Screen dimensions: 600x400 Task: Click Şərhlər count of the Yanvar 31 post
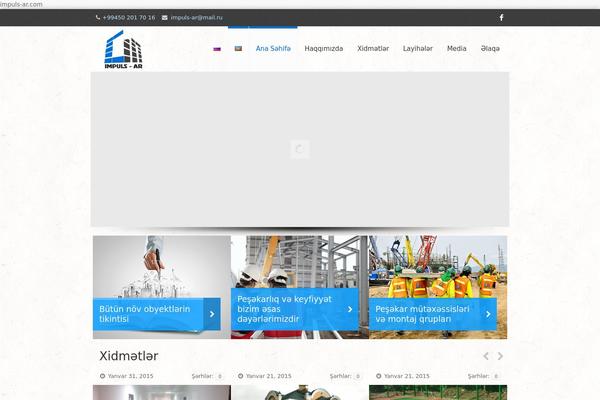[220, 376]
